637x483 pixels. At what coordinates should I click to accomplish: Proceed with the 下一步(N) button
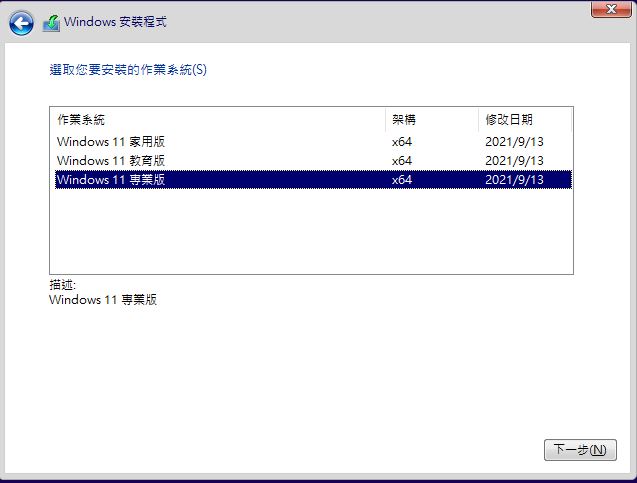pos(580,450)
